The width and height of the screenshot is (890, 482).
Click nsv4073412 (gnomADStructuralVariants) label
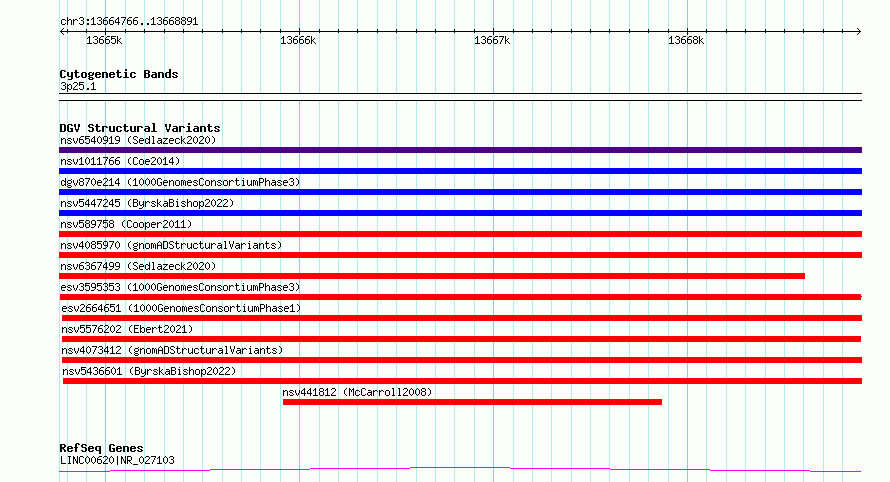[172, 350]
